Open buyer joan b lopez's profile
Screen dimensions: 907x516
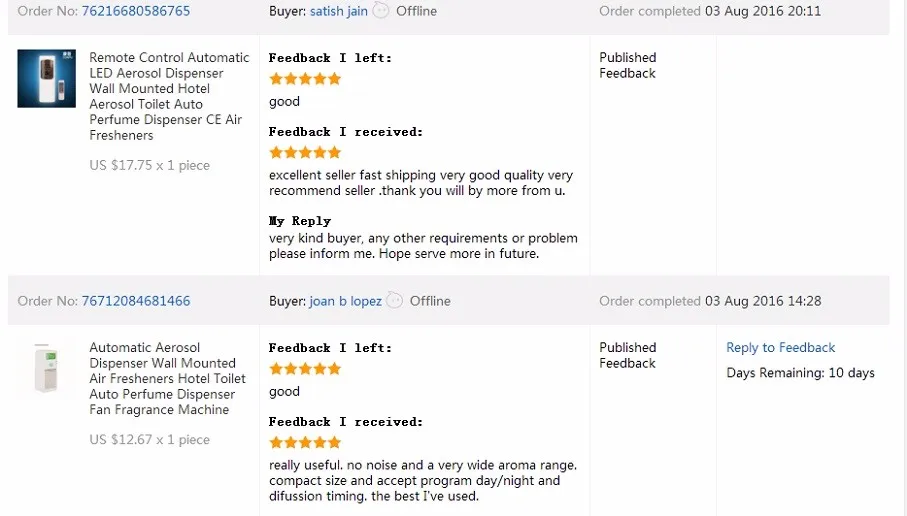345,301
